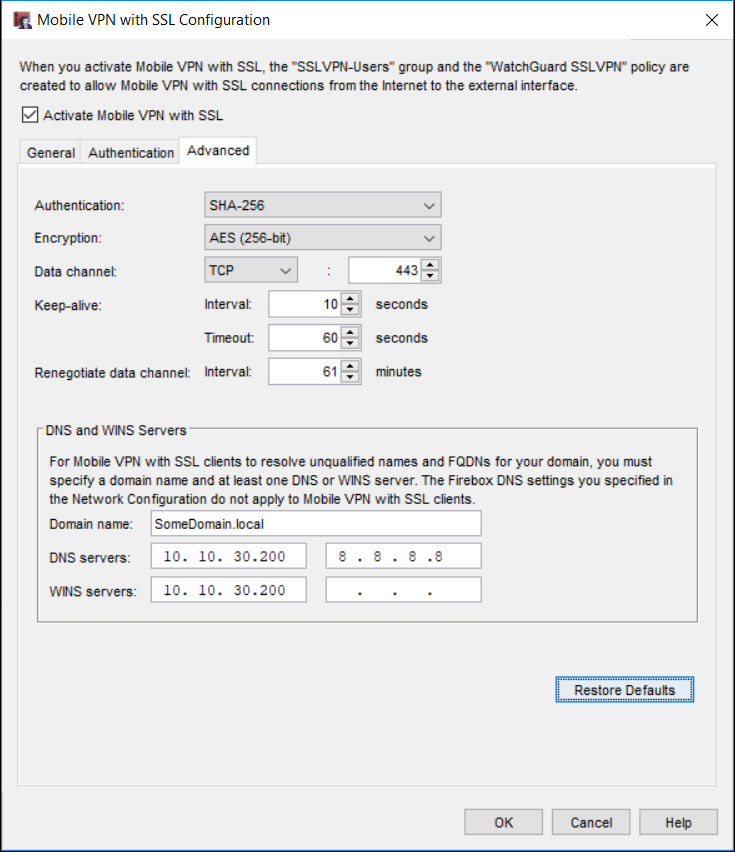The height and width of the screenshot is (852, 735).
Task: Increase the Renegotiate data channel interval
Action: point(351,366)
